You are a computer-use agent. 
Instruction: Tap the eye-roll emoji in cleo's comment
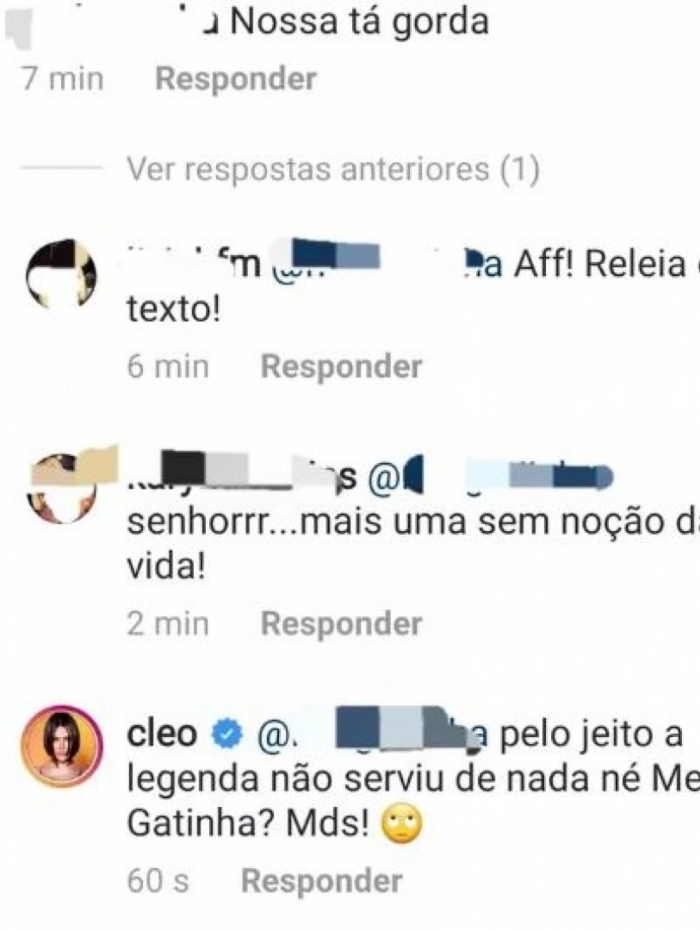click(401, 824)
